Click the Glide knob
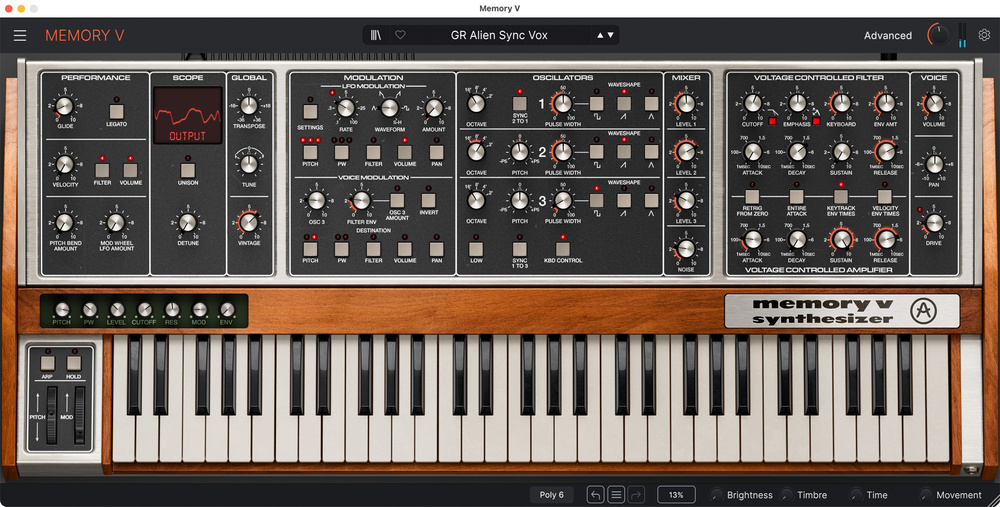 click(x=64, y=107)
